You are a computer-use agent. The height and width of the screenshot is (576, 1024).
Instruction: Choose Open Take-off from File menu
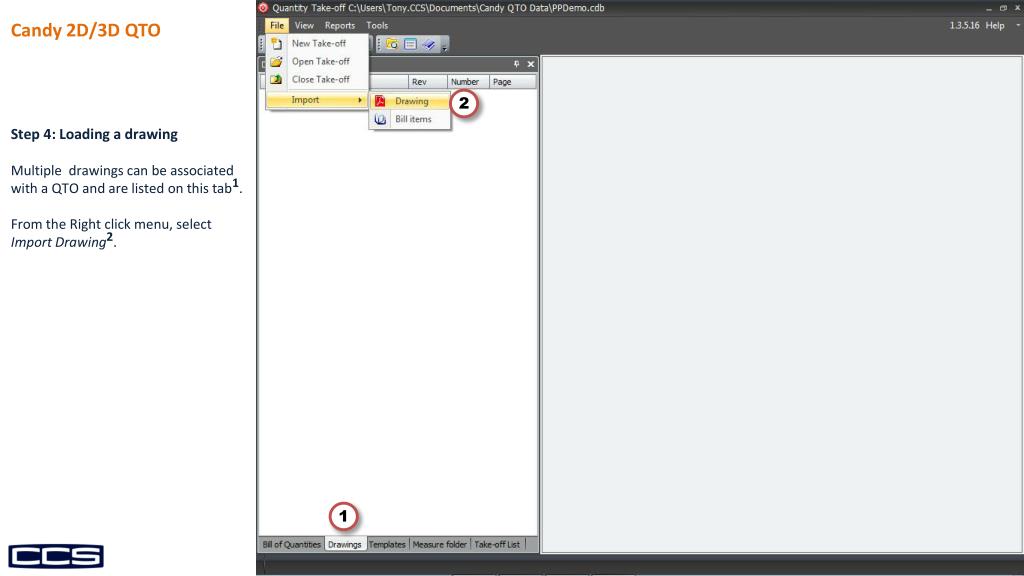click(x=317, y=61)
